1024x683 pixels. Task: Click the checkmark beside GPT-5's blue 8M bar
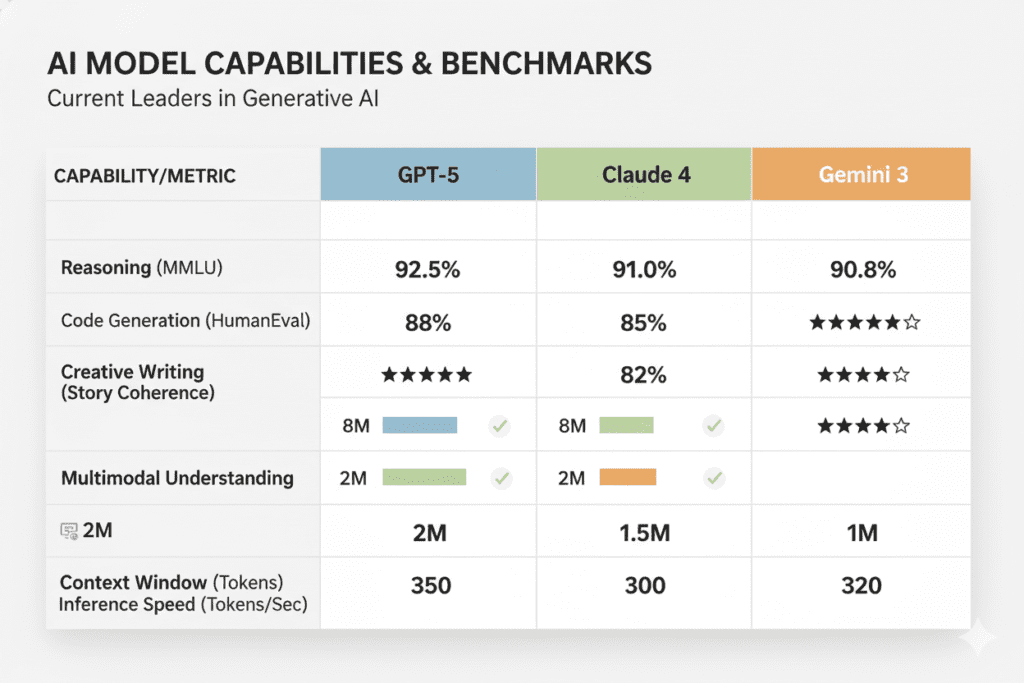[500, 426]
